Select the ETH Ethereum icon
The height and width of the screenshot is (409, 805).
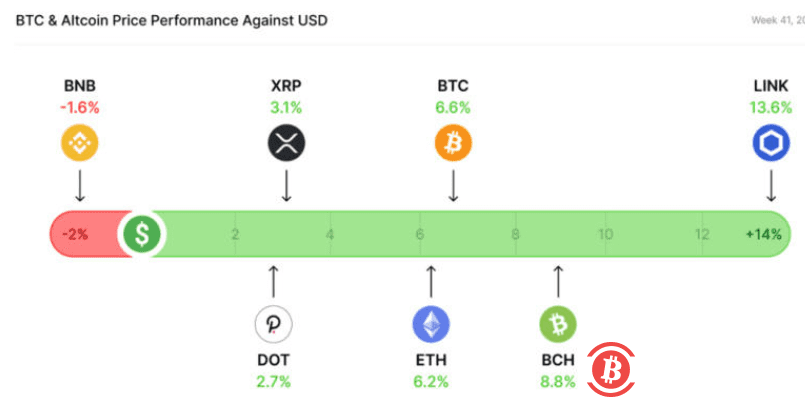tap(431, 324)
